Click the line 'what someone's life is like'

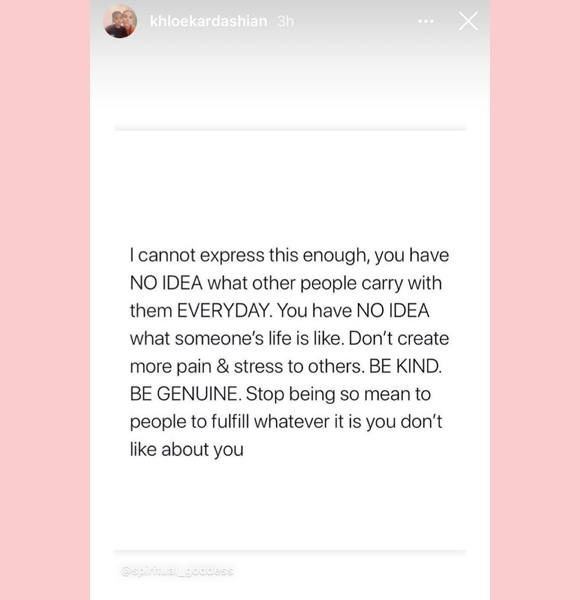tap(237, 339)
